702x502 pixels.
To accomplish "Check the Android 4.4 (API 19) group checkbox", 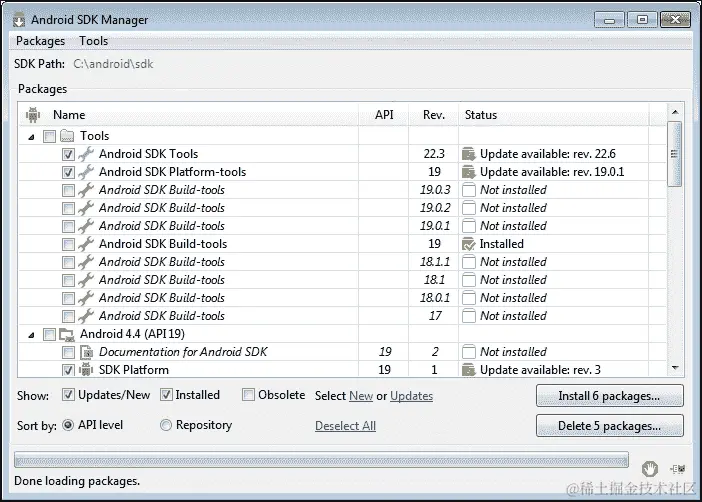I will click(x=49, y=335).
